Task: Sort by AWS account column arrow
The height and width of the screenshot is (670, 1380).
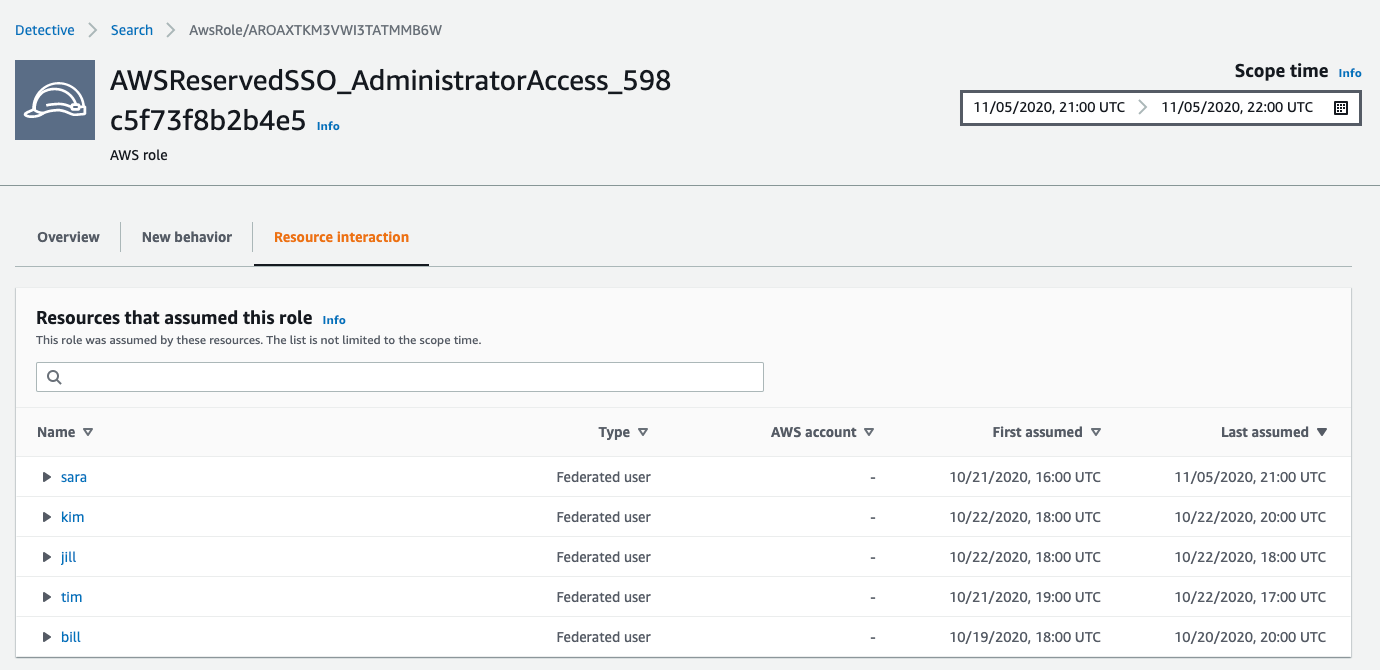Action: [x=869, y=432]
